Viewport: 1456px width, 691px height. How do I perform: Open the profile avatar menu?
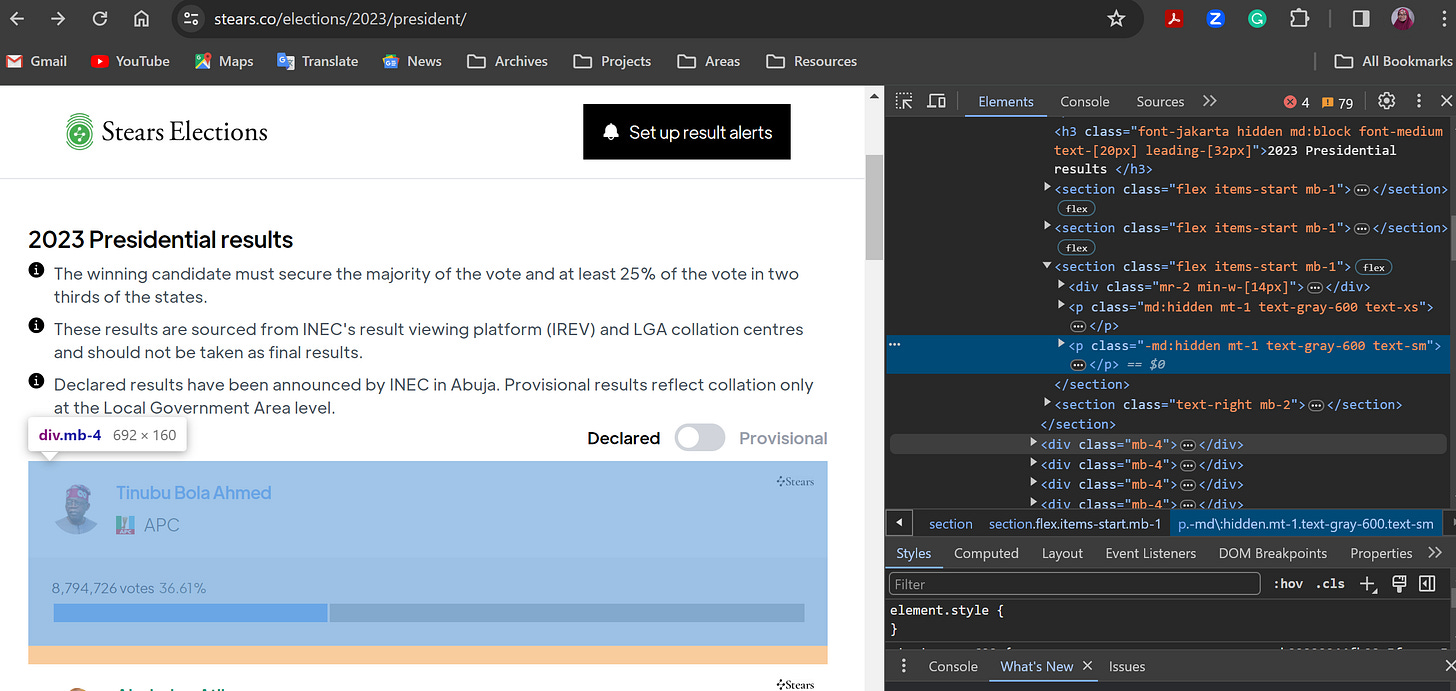[1402, 18]
